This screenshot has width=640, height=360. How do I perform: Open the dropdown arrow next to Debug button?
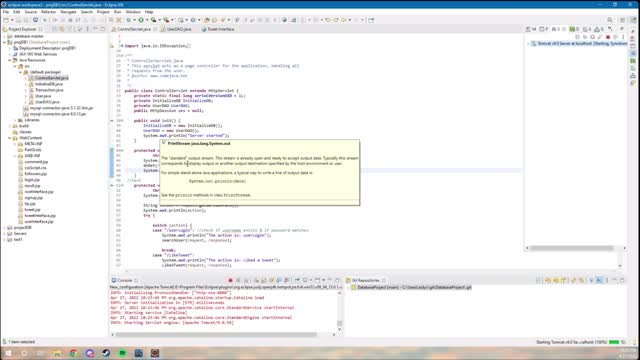(134, 20)
